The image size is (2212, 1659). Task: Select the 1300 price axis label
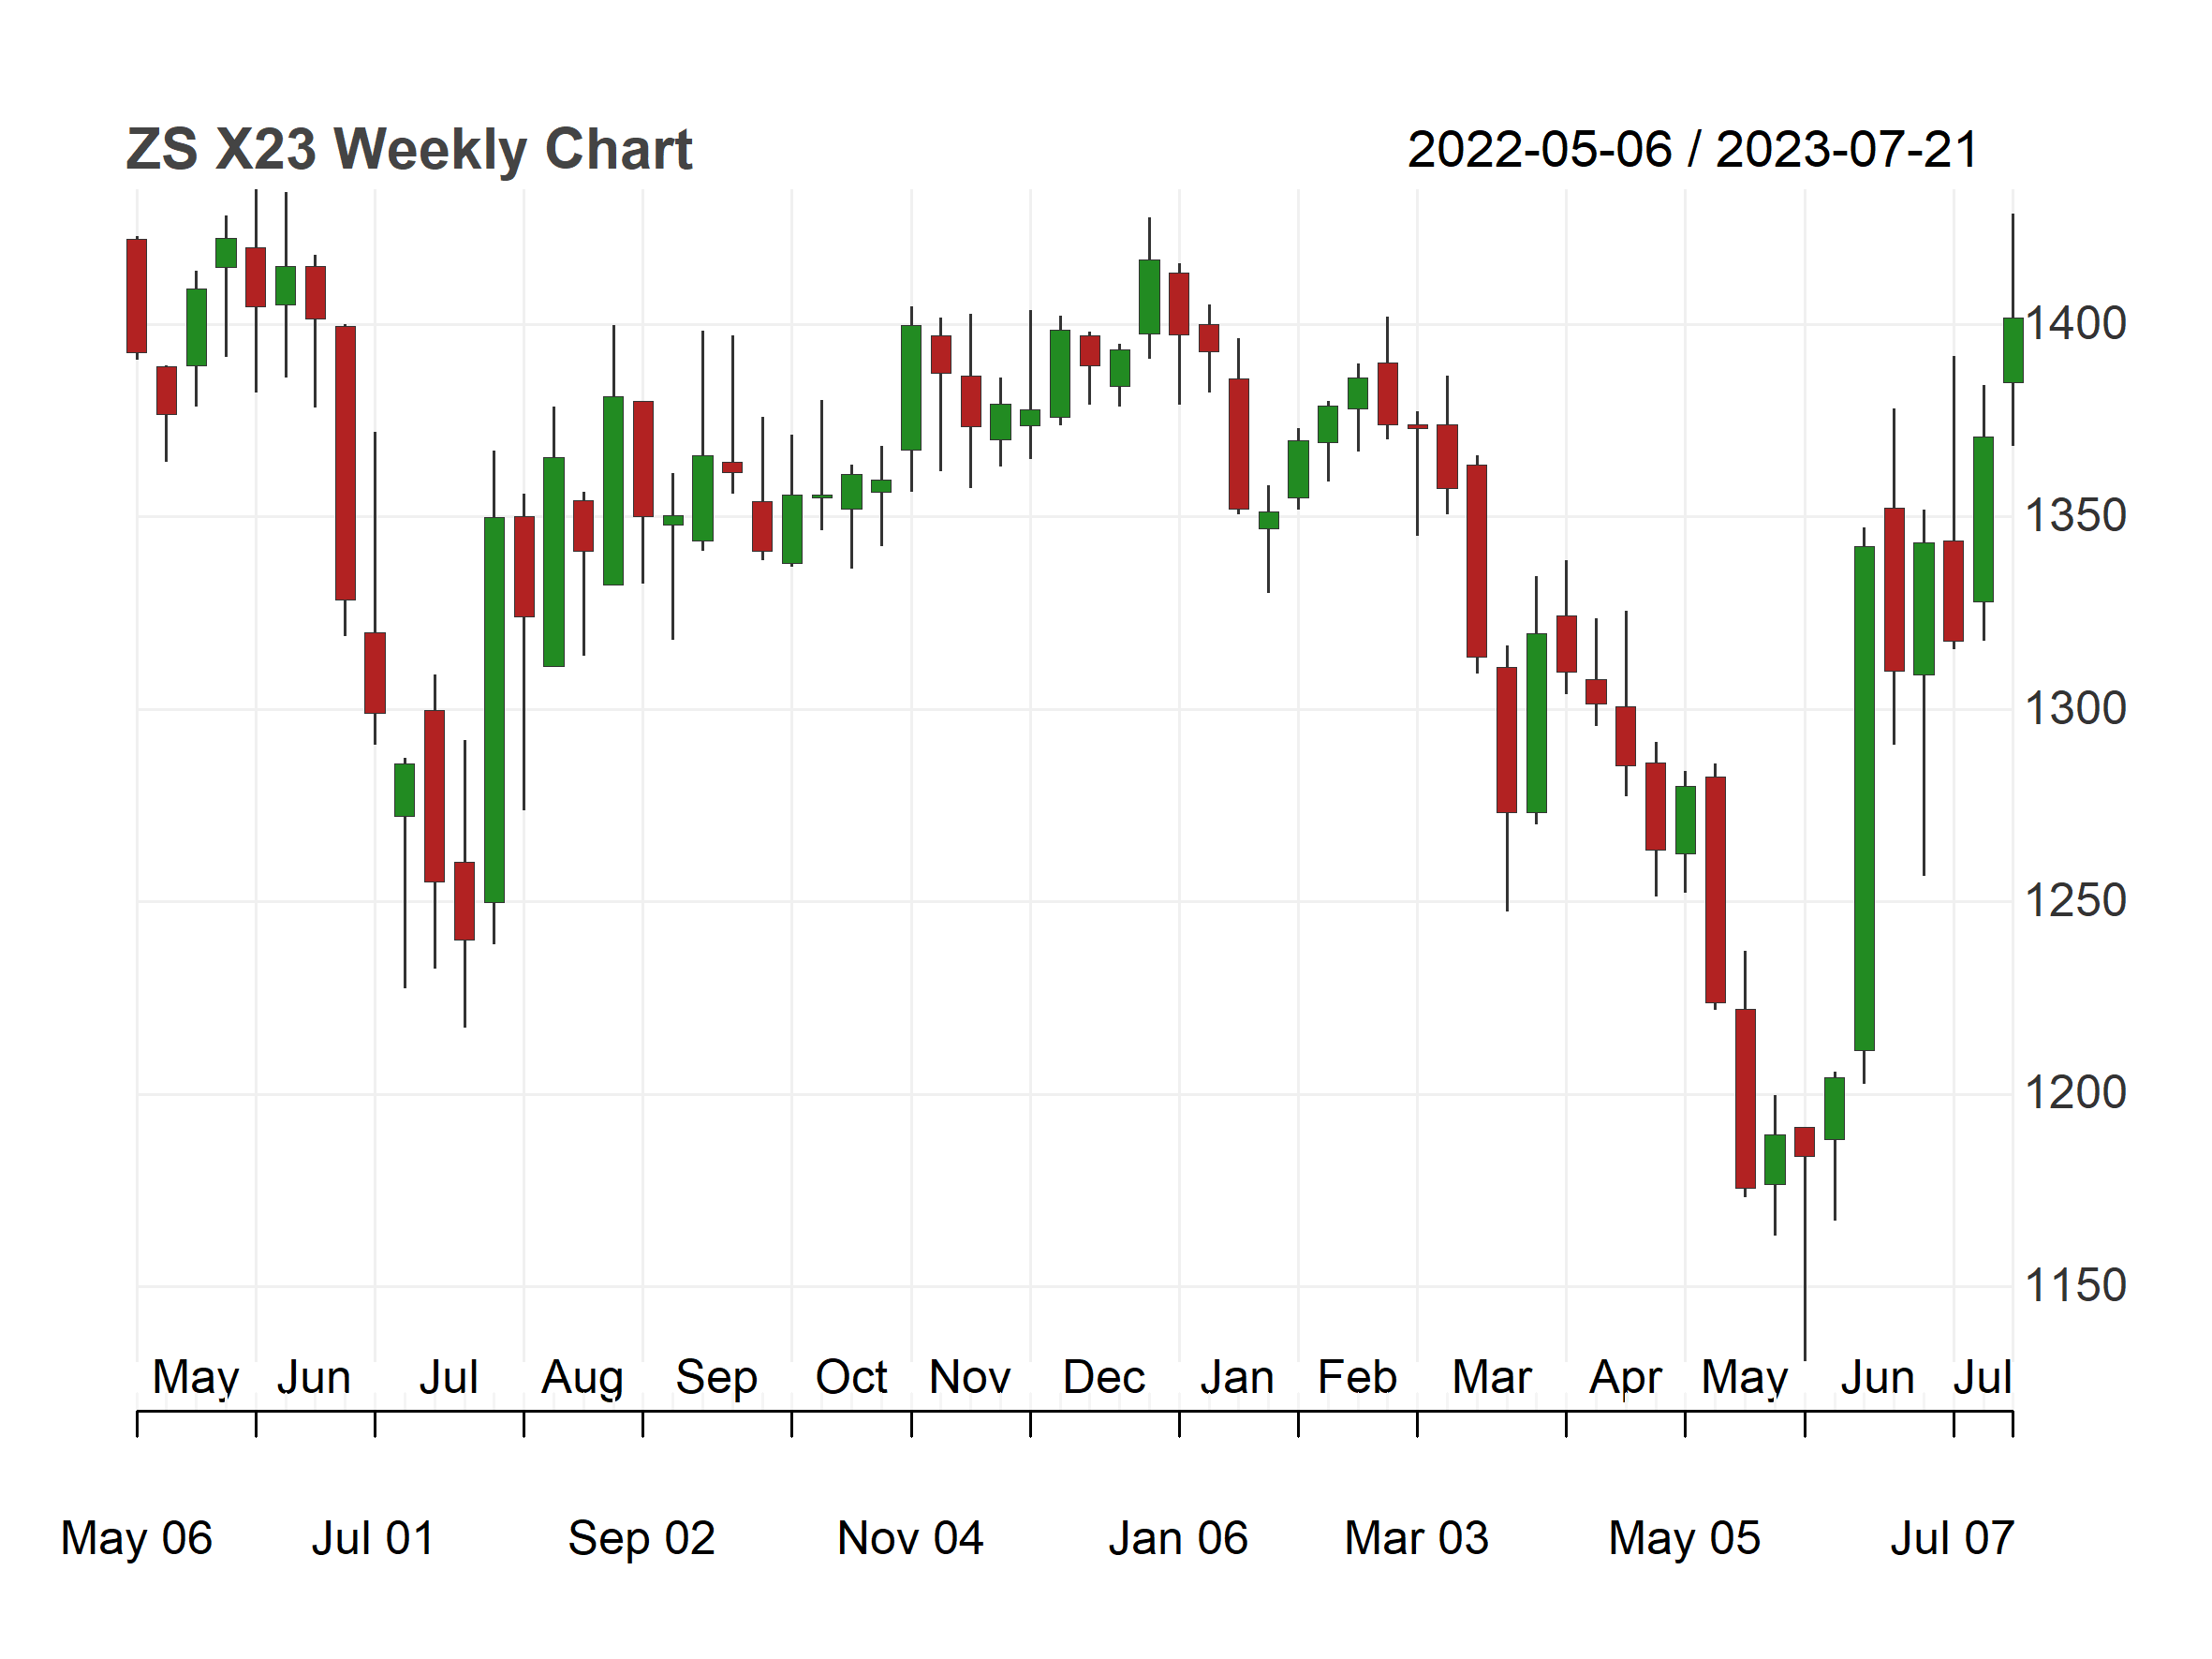2075,709
